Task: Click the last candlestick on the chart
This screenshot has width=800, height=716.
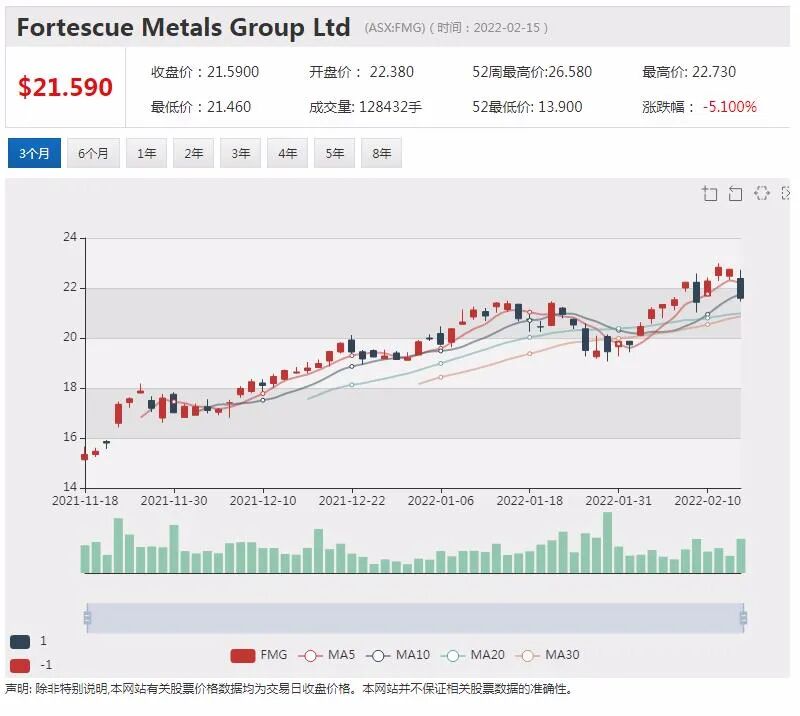Action: pos(740,288)
